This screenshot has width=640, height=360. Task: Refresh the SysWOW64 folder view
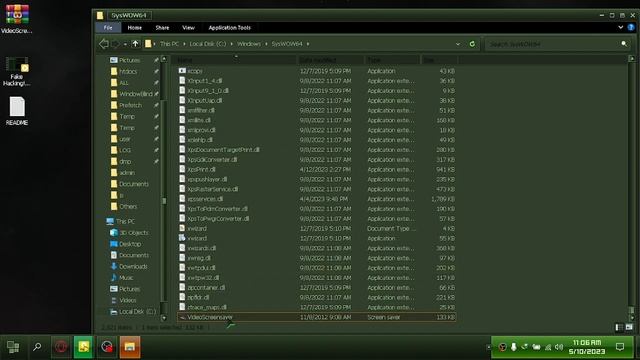pyautogui.click(x=472, y=44)
